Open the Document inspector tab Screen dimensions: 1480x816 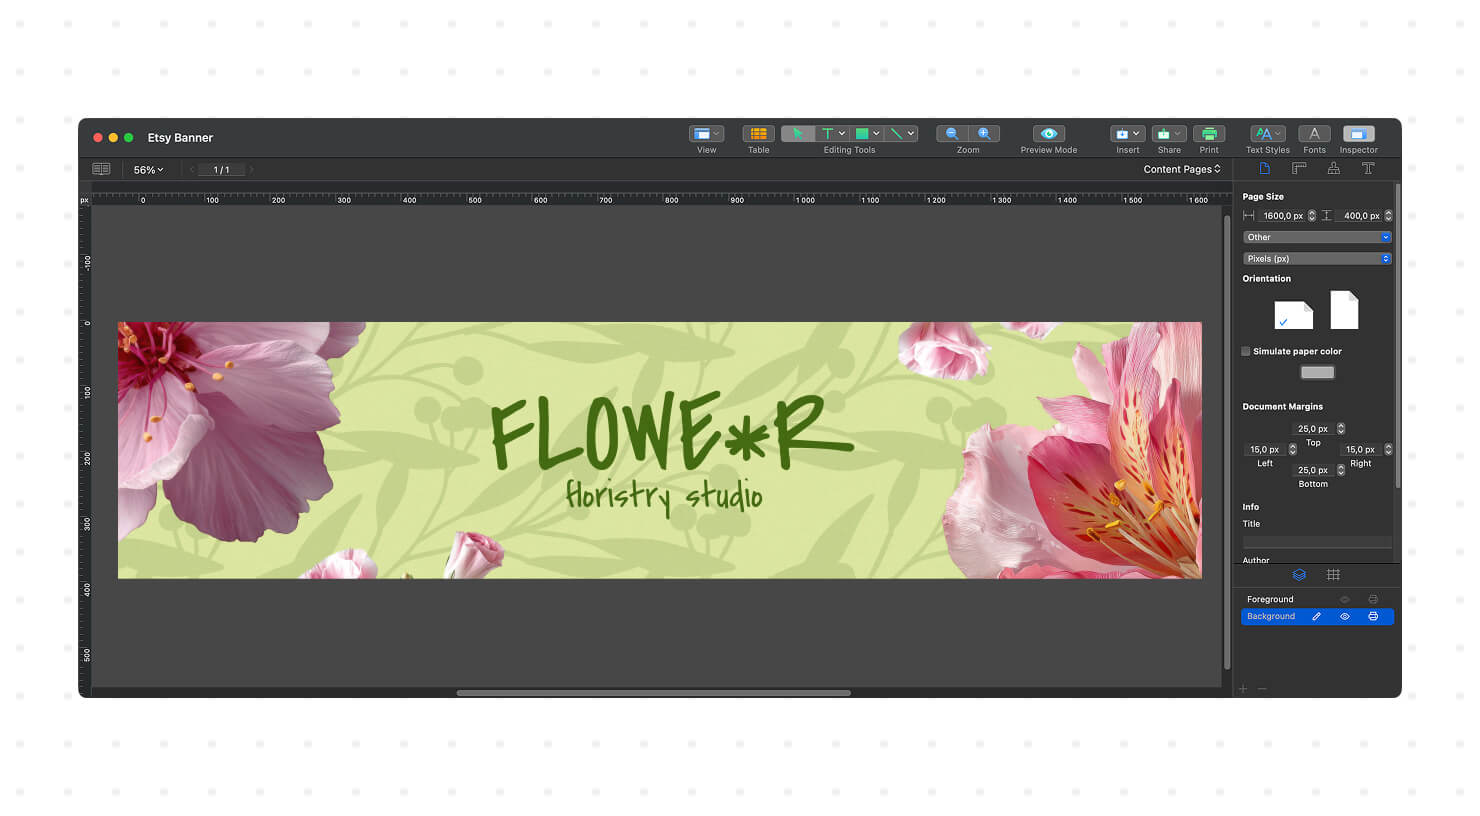[x=1265, y=168]
